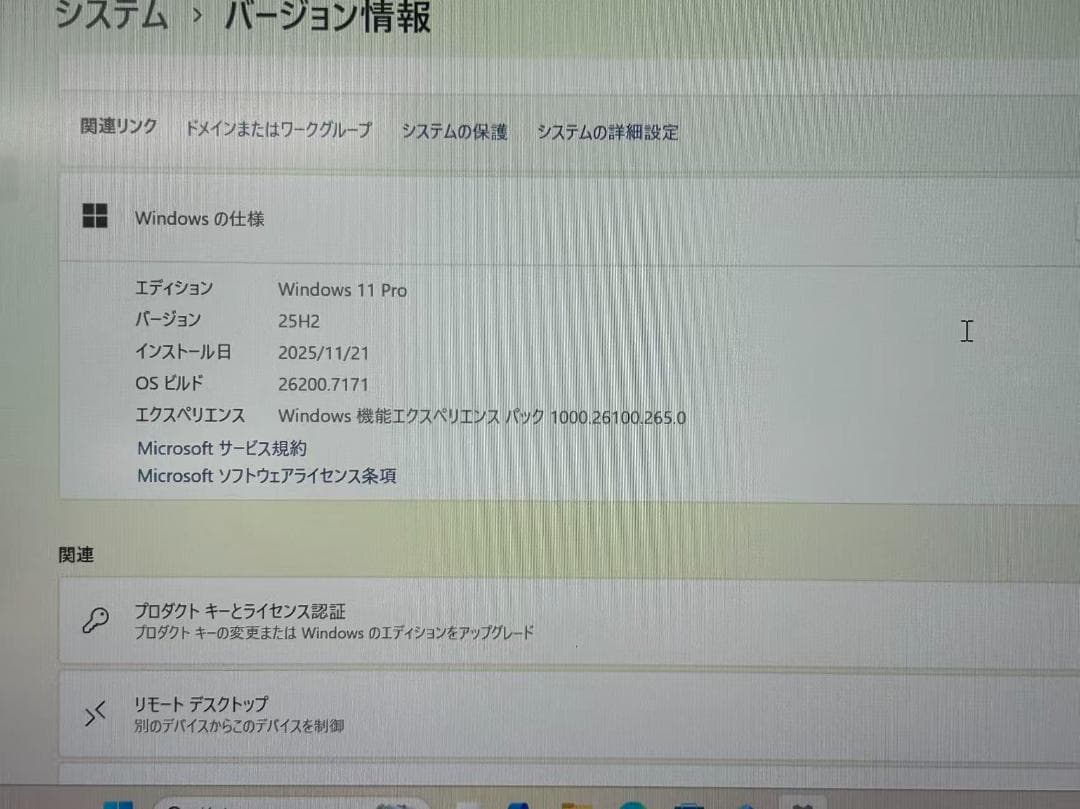Click the remote desktop arrows icon
Image resolution: width=1080 pixels, height=809 pixels.
(95, 713)
